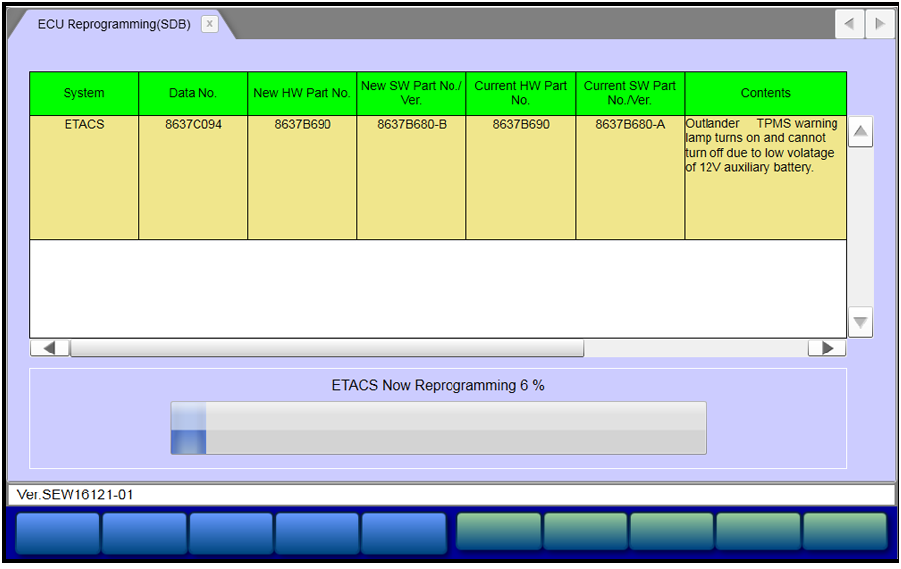Select the Data No. column header
Screen dimensions: 901x569
193,93
